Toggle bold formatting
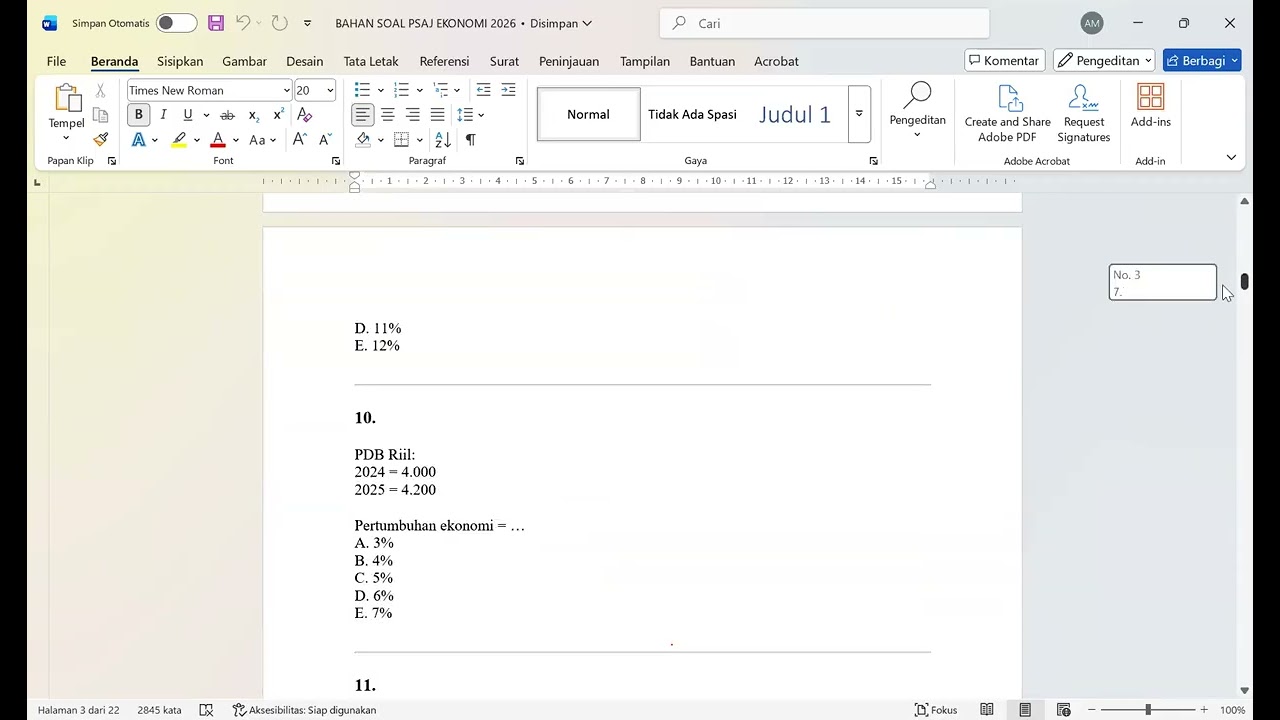This screenshot has width=1280, height=720. pos(139,115)
